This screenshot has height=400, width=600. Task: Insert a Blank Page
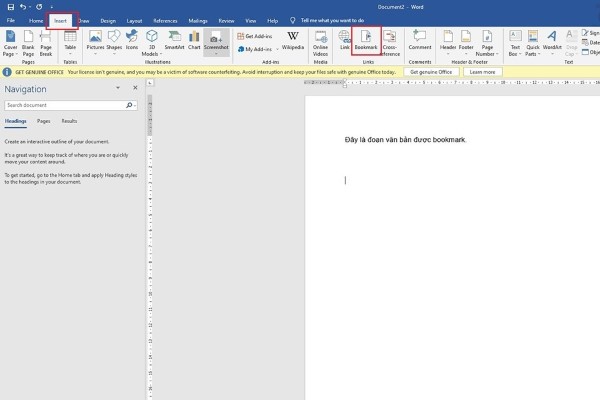pos(29,47)
